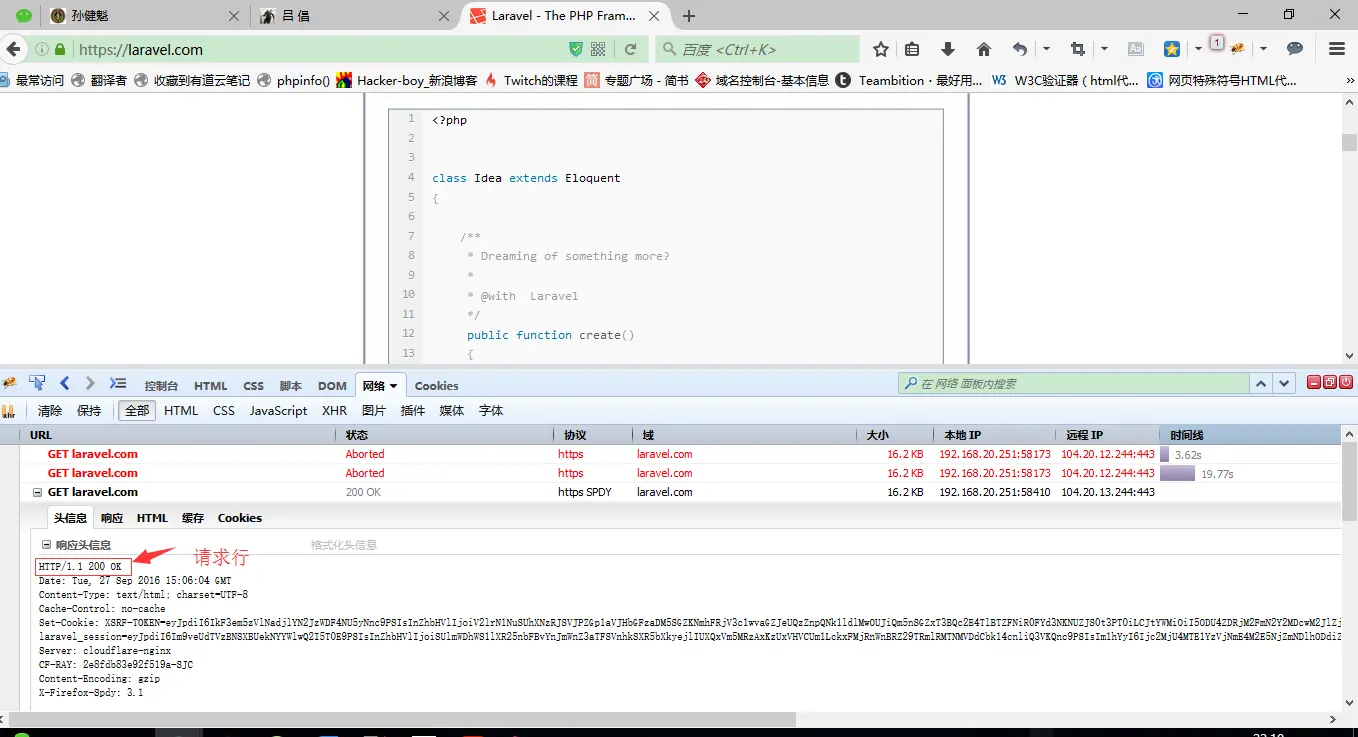This screenshot has height=737, width=1358.
Task: Open the Cookies panel tab in Firebug
Action: pyautogui.click(x=436, y=386)
